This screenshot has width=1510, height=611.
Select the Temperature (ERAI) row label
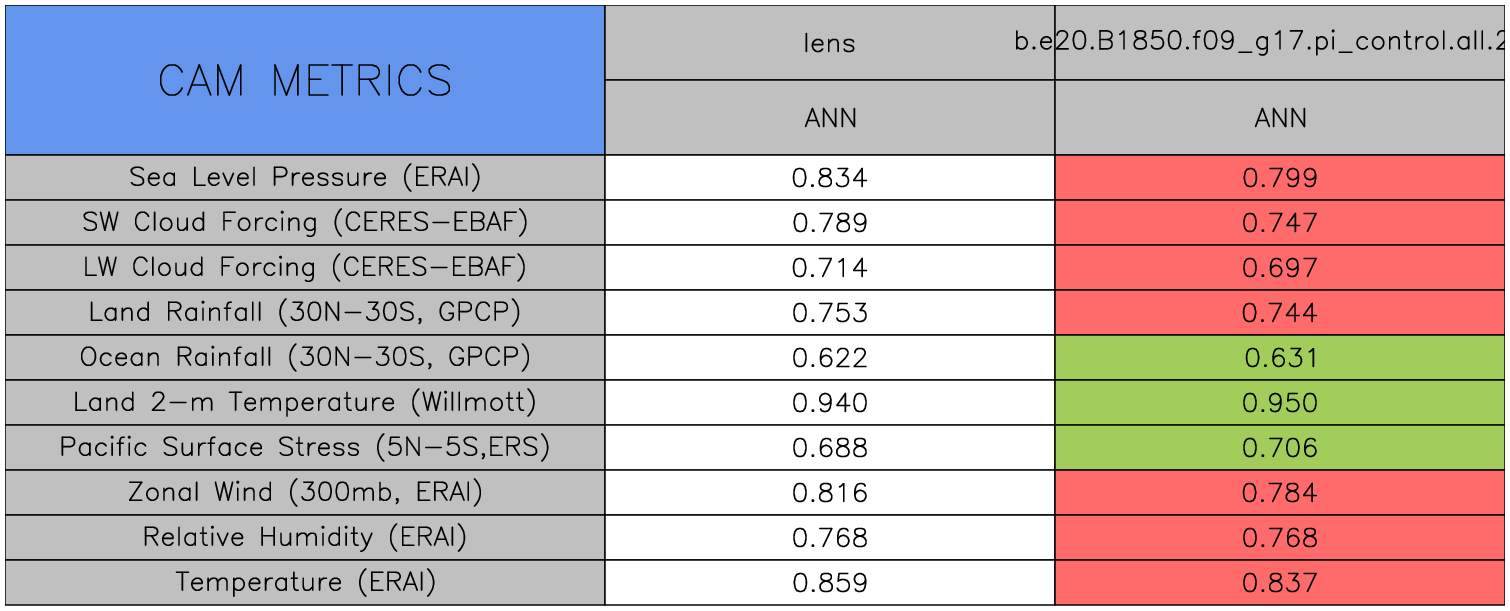[305, 582]
